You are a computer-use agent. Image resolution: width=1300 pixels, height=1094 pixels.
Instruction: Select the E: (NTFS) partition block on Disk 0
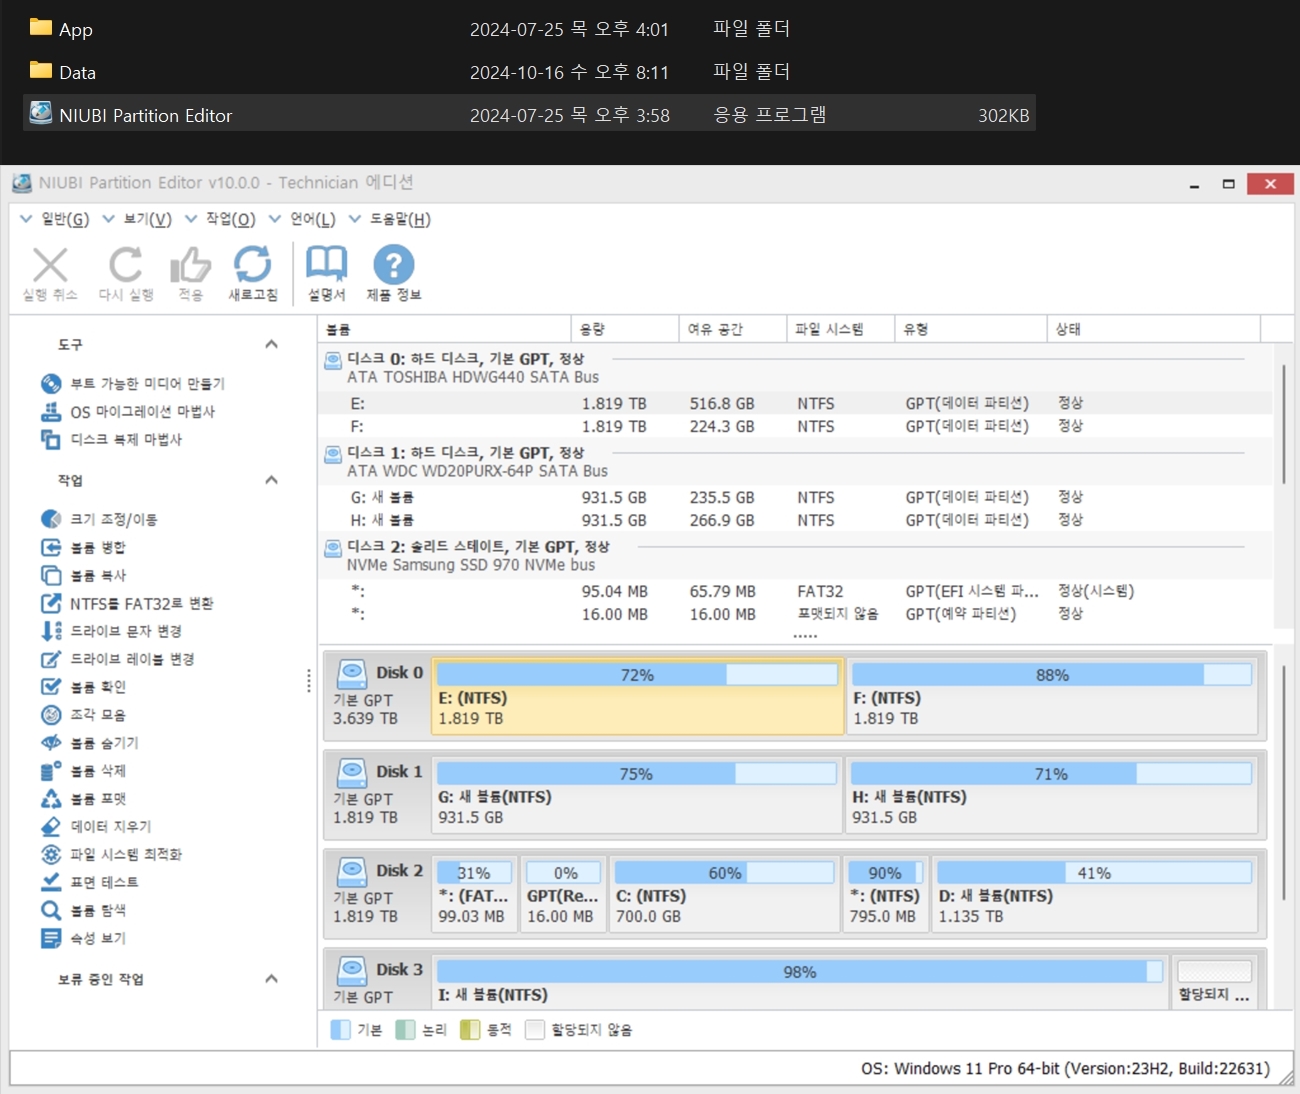(638, 696)
